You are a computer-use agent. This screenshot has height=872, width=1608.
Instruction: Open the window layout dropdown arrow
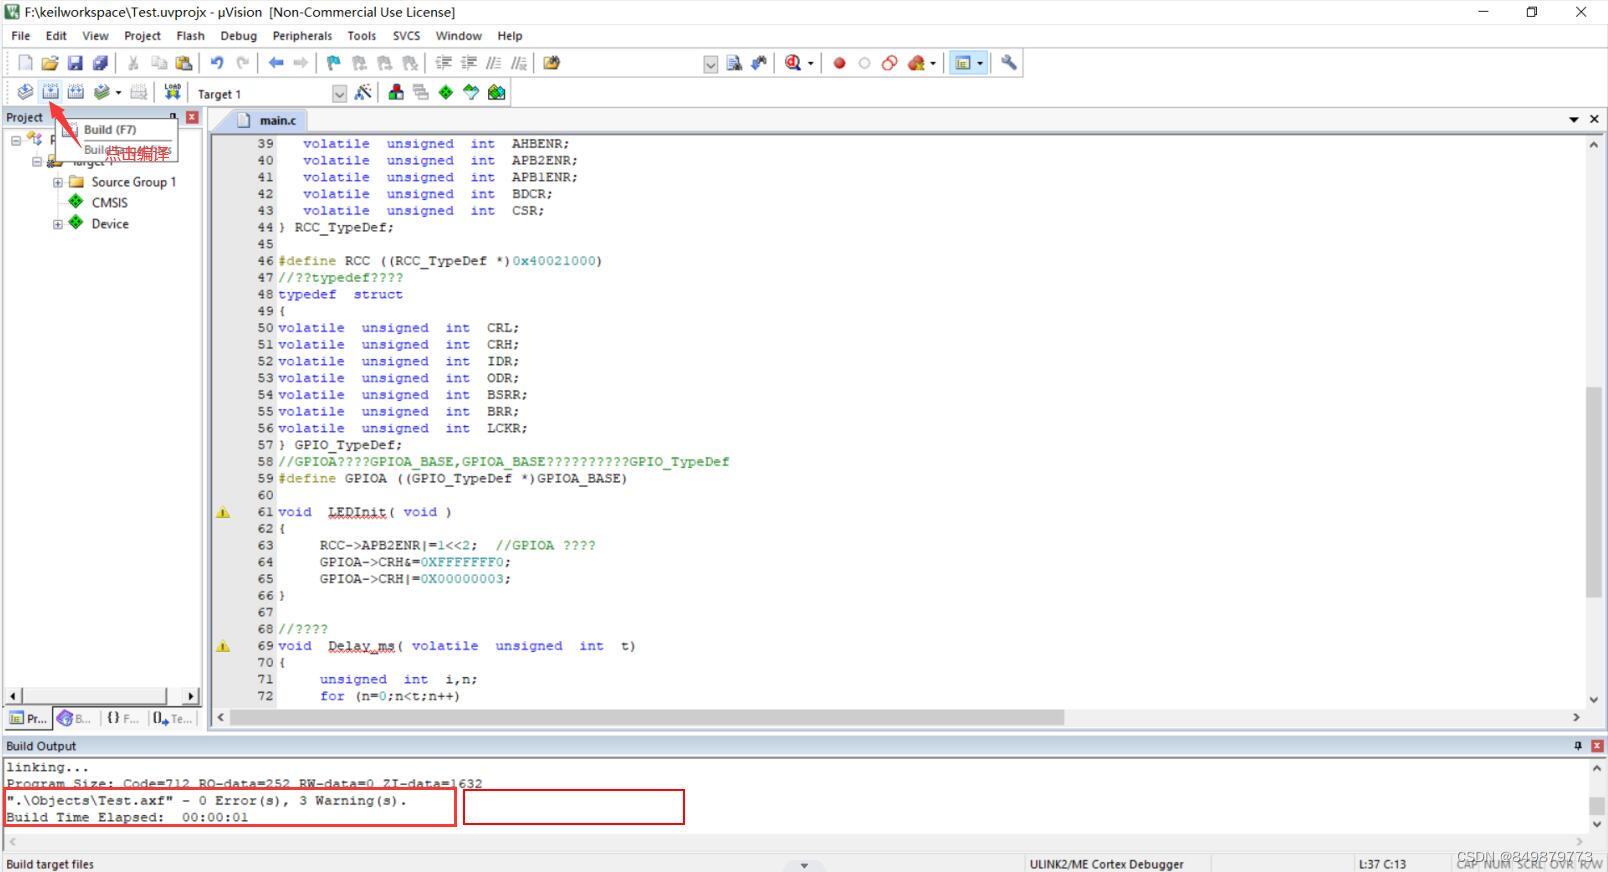980,63
